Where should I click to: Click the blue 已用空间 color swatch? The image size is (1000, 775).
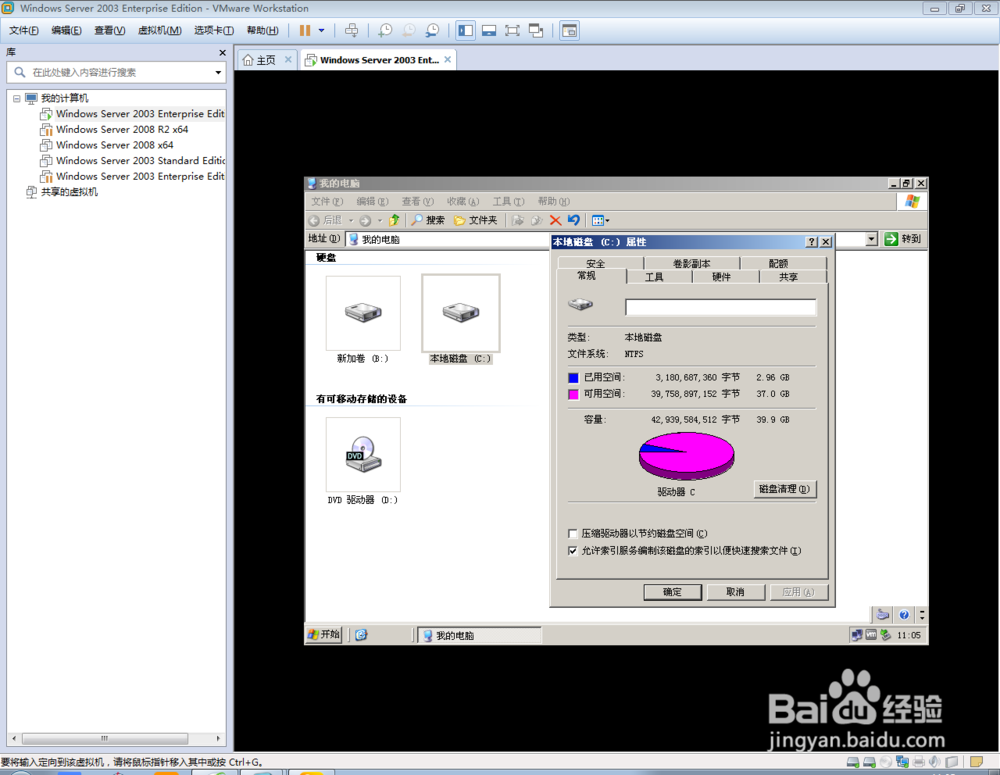[573, 378]
